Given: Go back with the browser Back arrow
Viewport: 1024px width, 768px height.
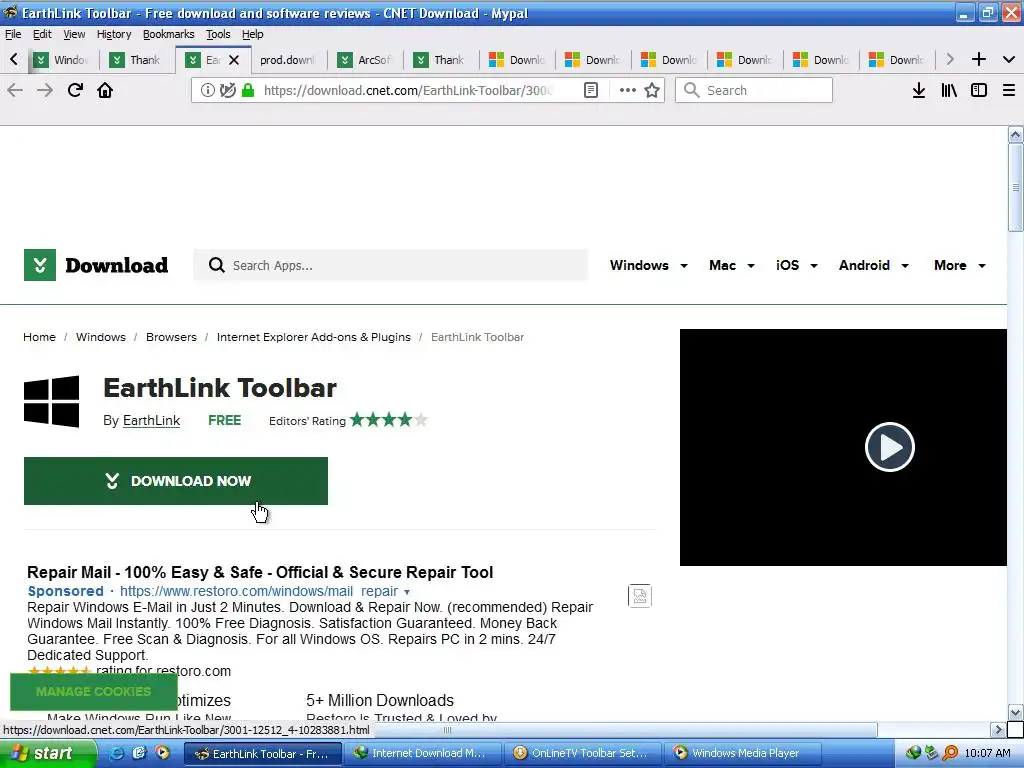Looking at the screenshot, I should coord(15,90).
